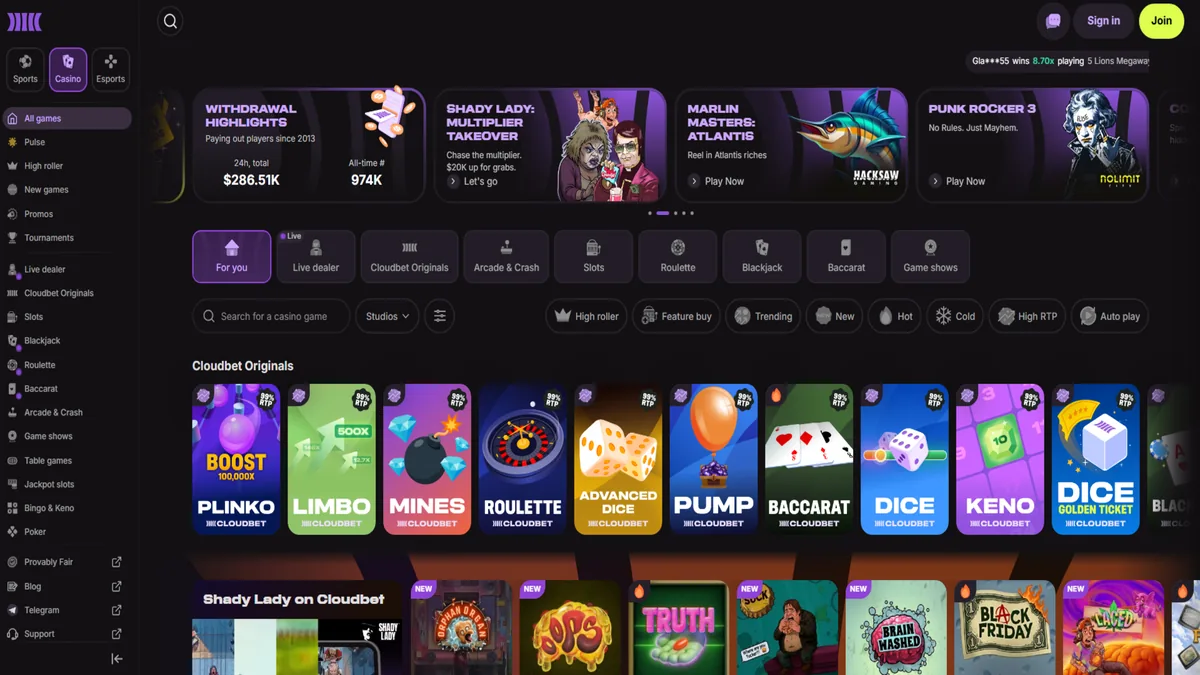Click the Jackpot slots icon in sidebar

(x=12, y=484)
